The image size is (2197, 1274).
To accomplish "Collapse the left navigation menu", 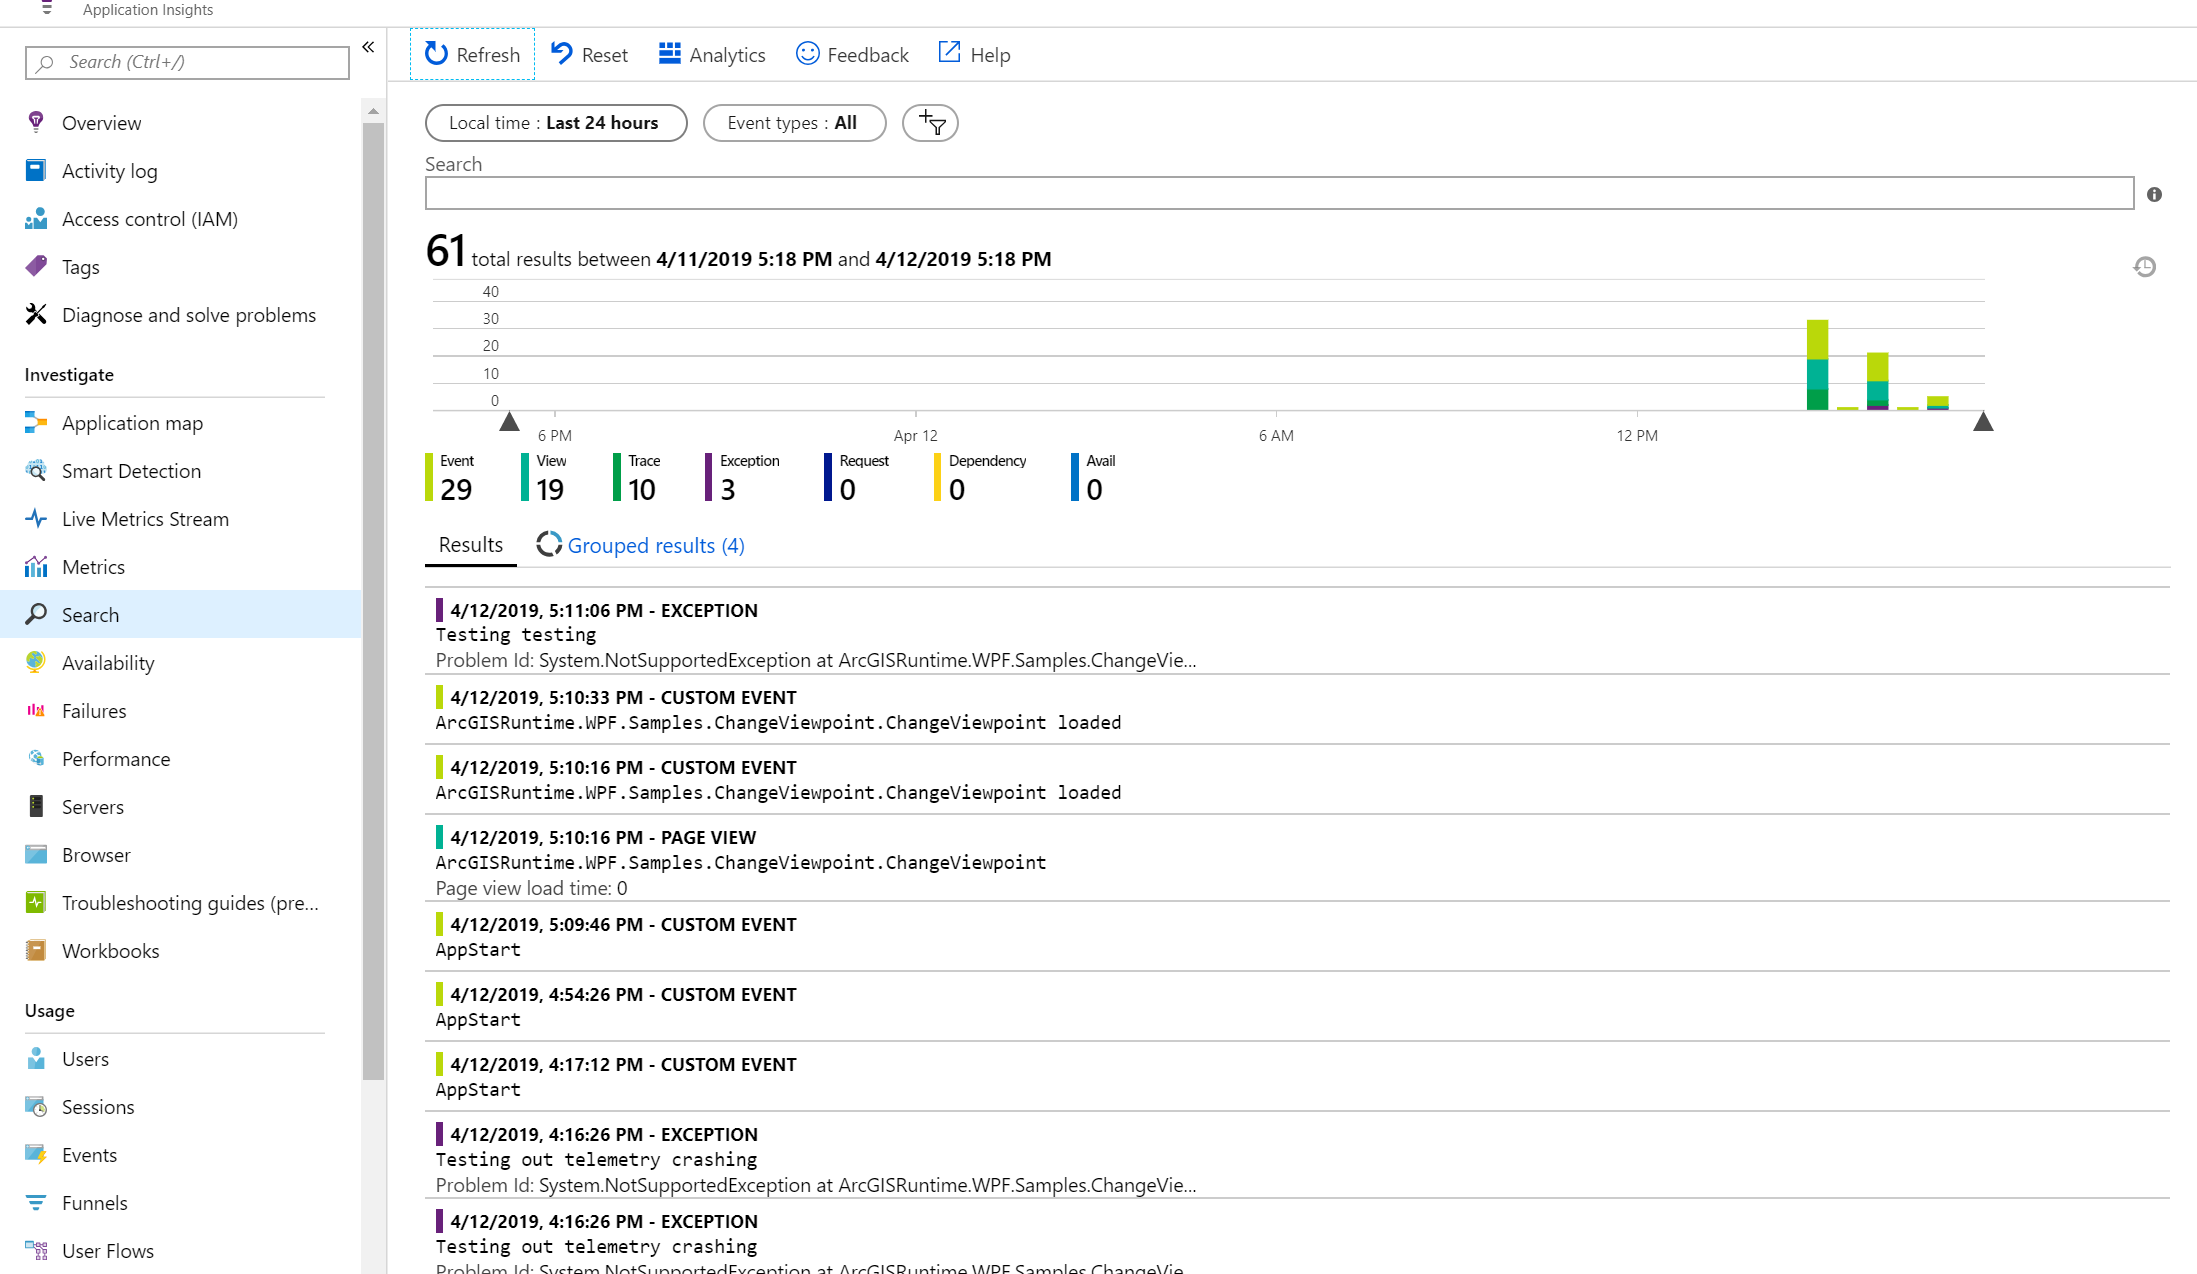I will coord(368,47).
